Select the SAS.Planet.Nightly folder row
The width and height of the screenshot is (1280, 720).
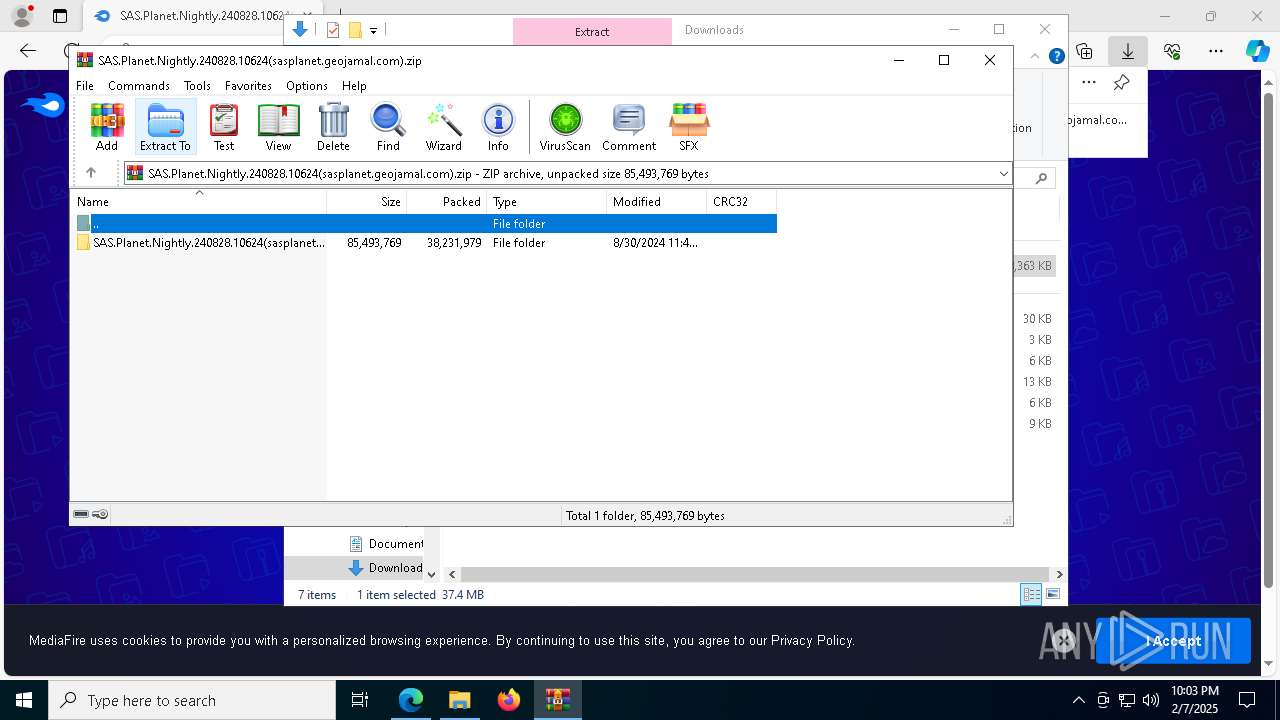point(425,243)
